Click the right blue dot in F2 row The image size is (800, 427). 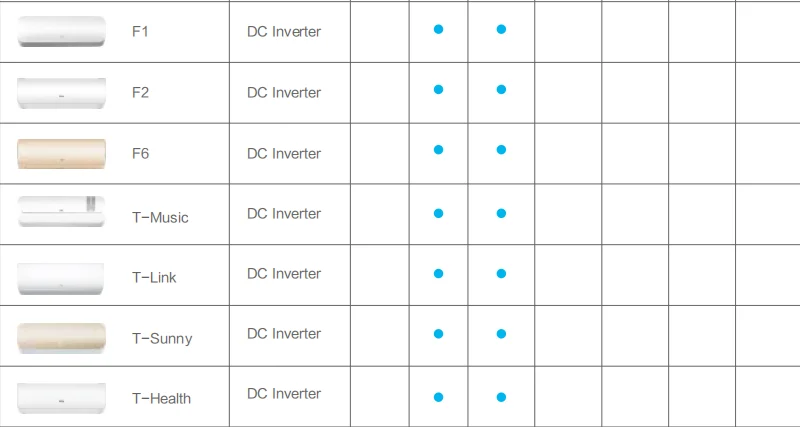tap(501, 90)
